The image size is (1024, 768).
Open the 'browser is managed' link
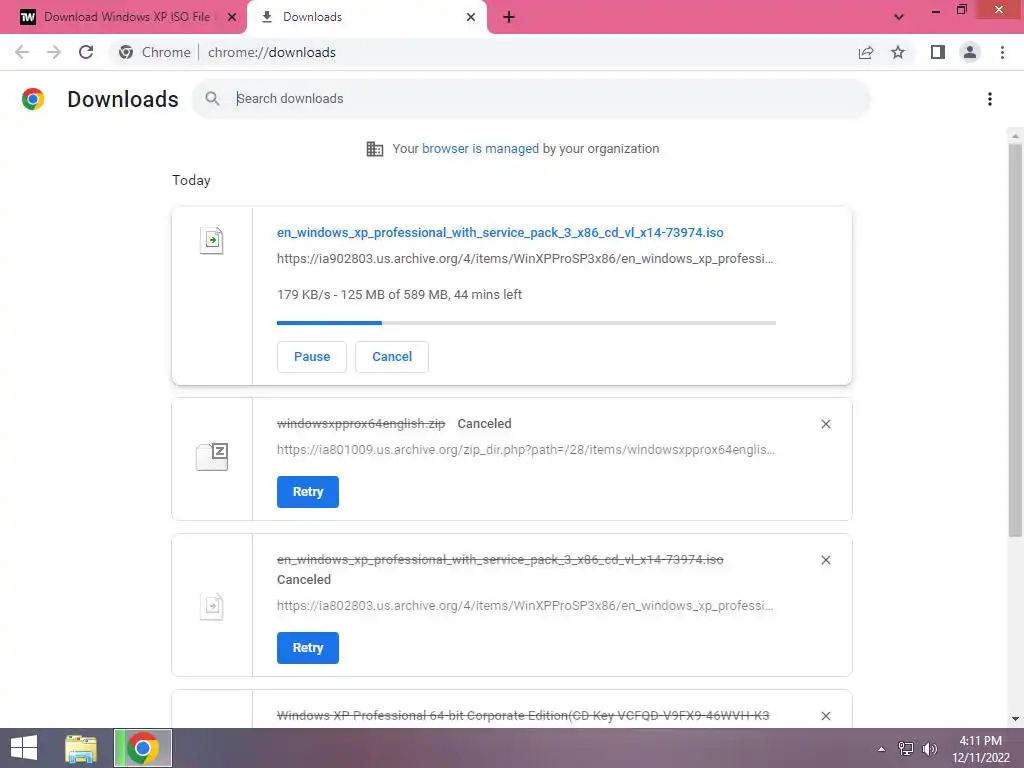[480, 149]
